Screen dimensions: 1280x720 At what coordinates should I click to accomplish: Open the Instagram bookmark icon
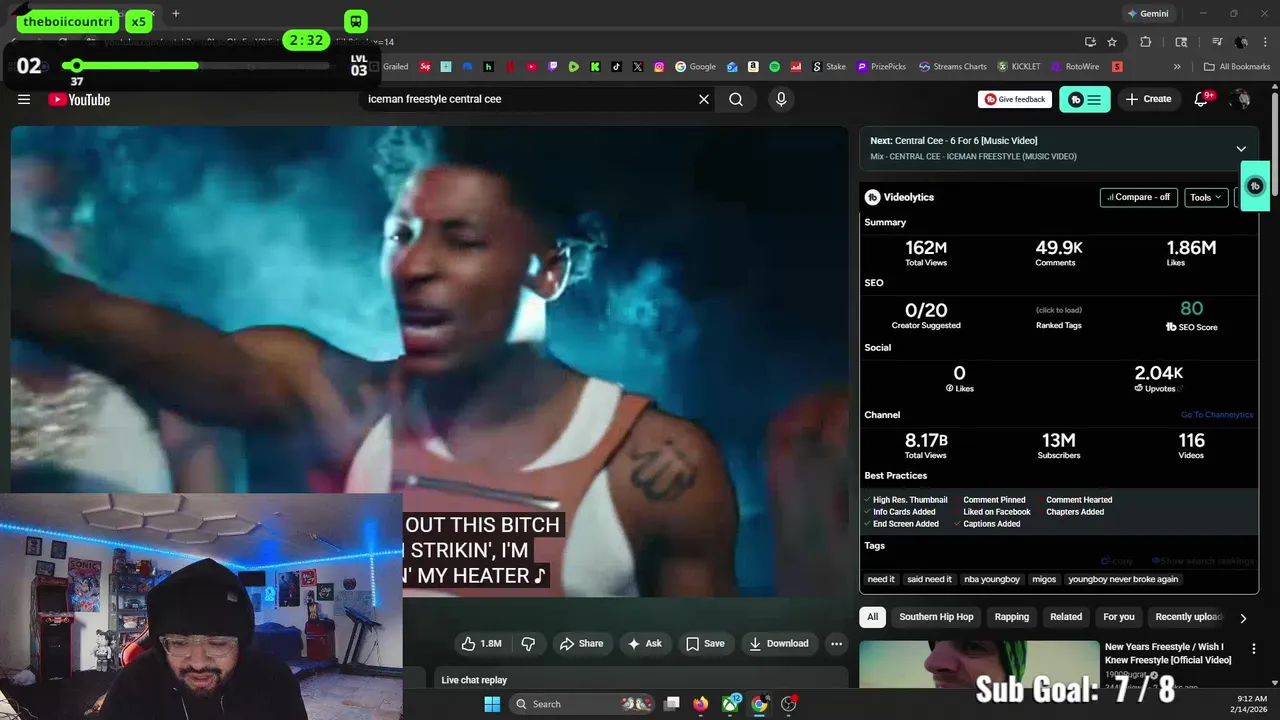[x=659, y=67]
